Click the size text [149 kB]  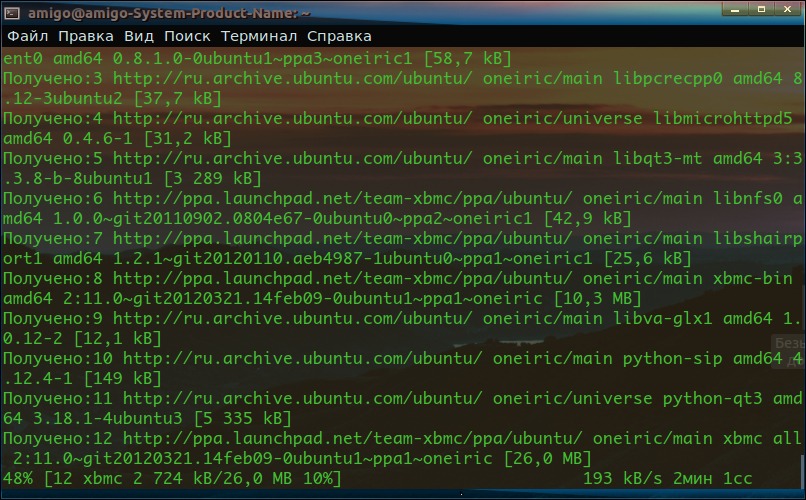pos(122,379)
